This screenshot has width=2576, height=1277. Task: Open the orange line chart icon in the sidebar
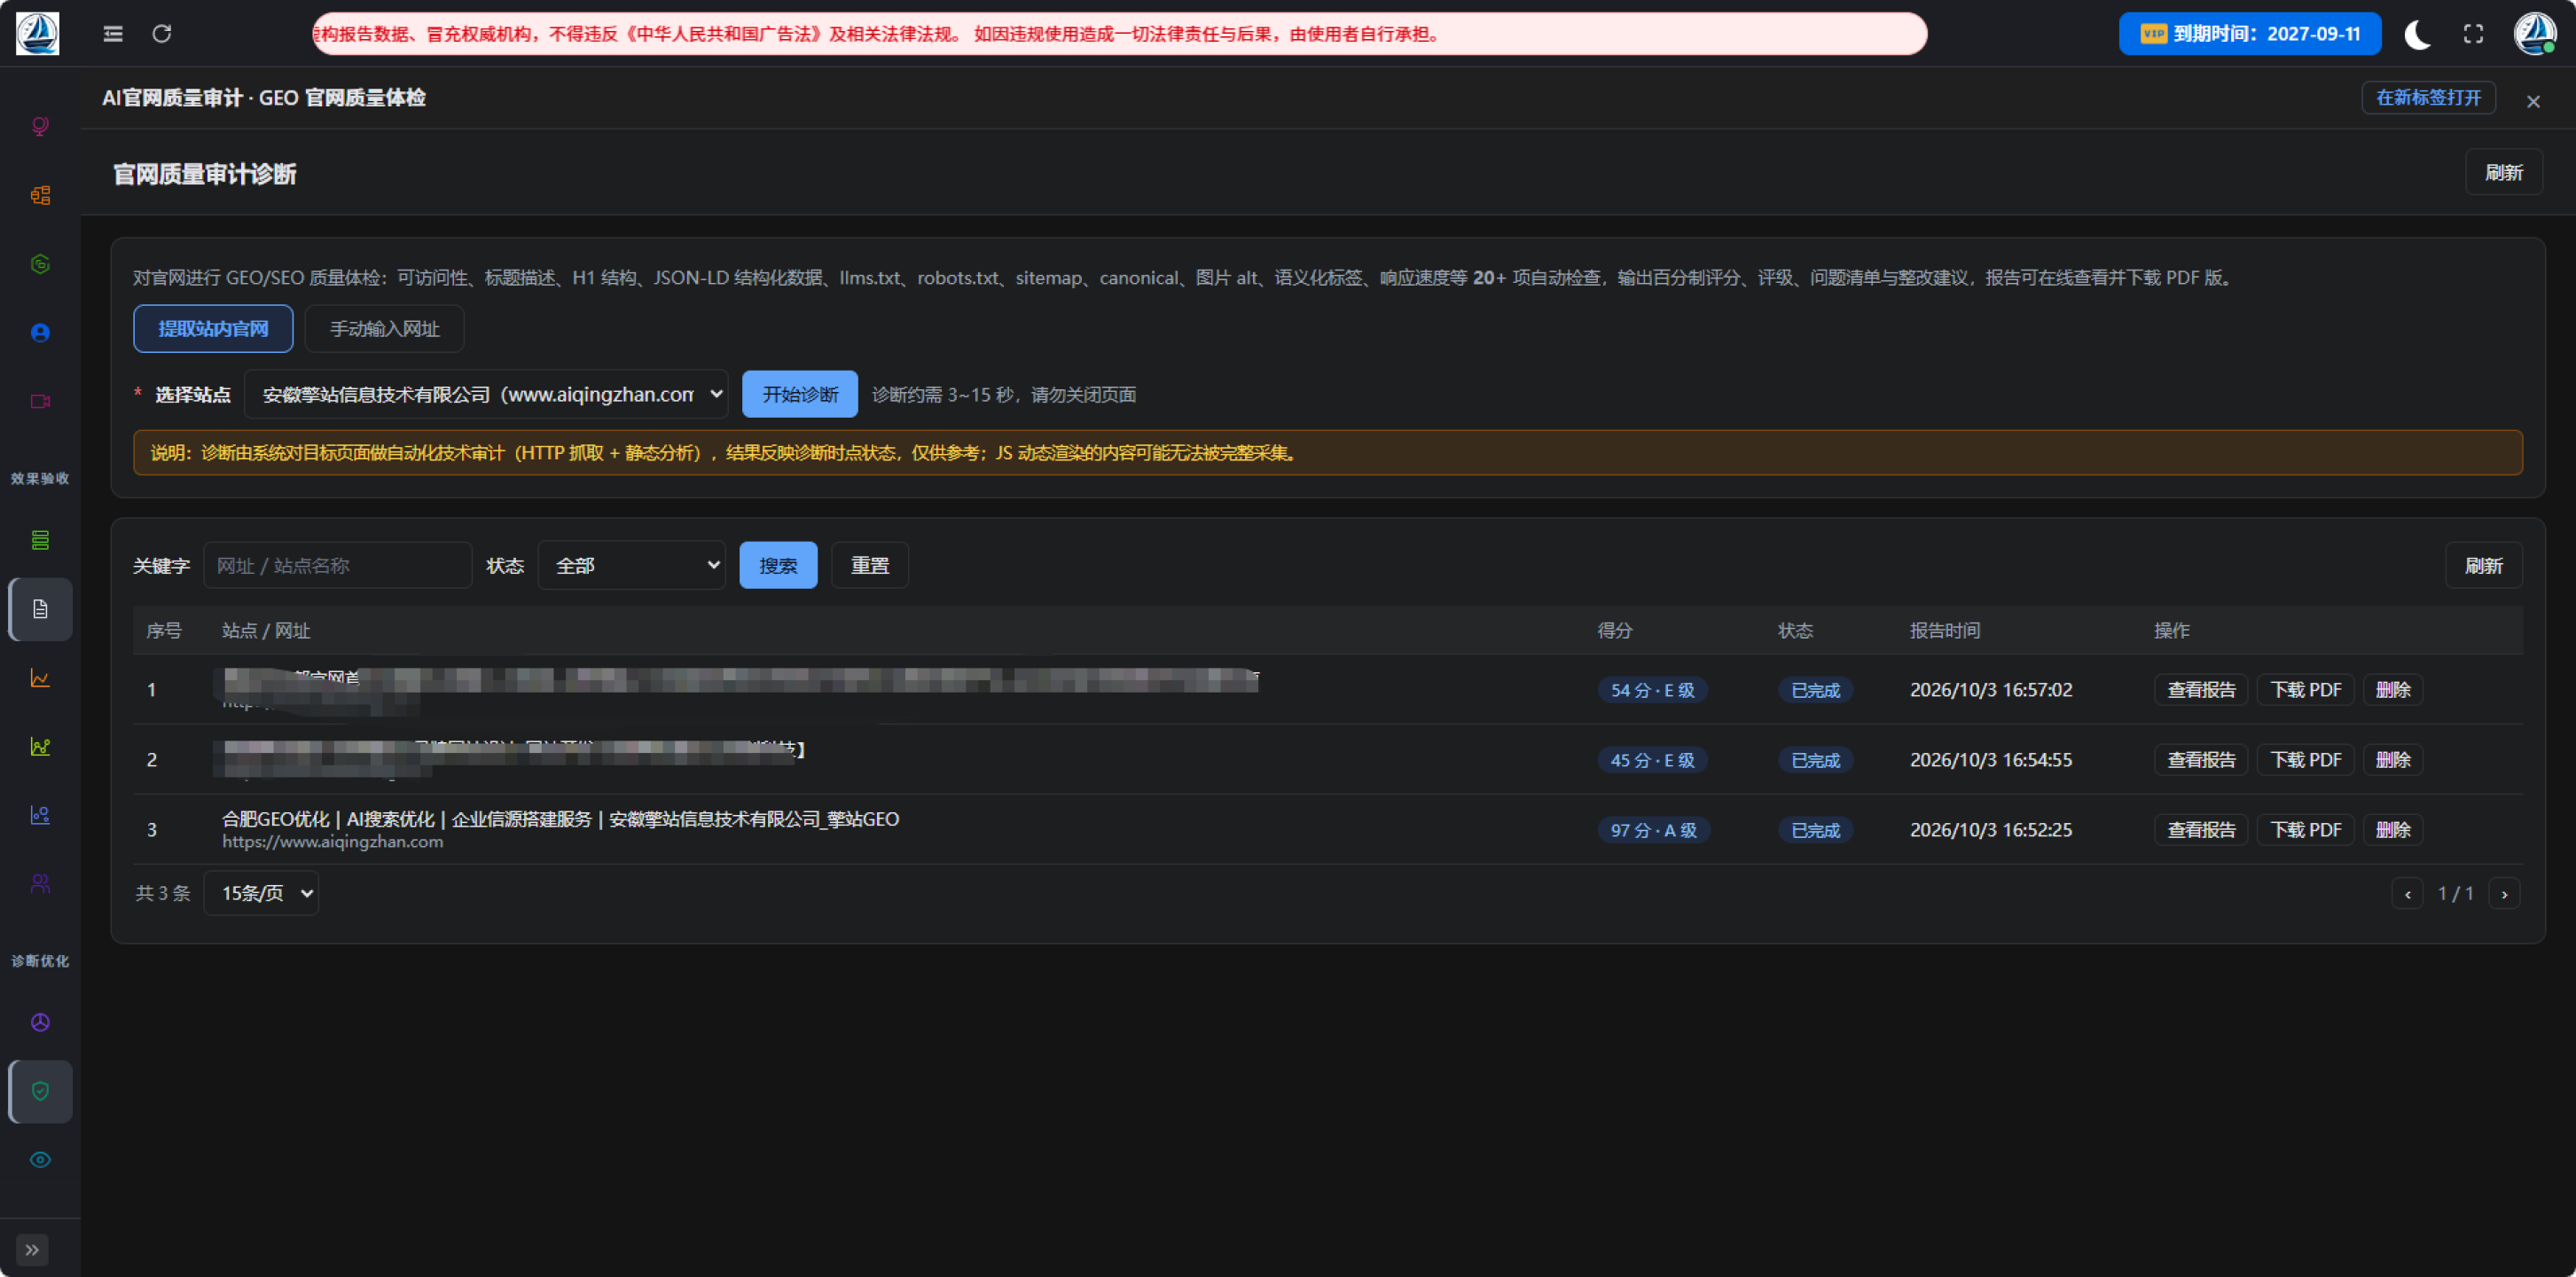point(40,678)
